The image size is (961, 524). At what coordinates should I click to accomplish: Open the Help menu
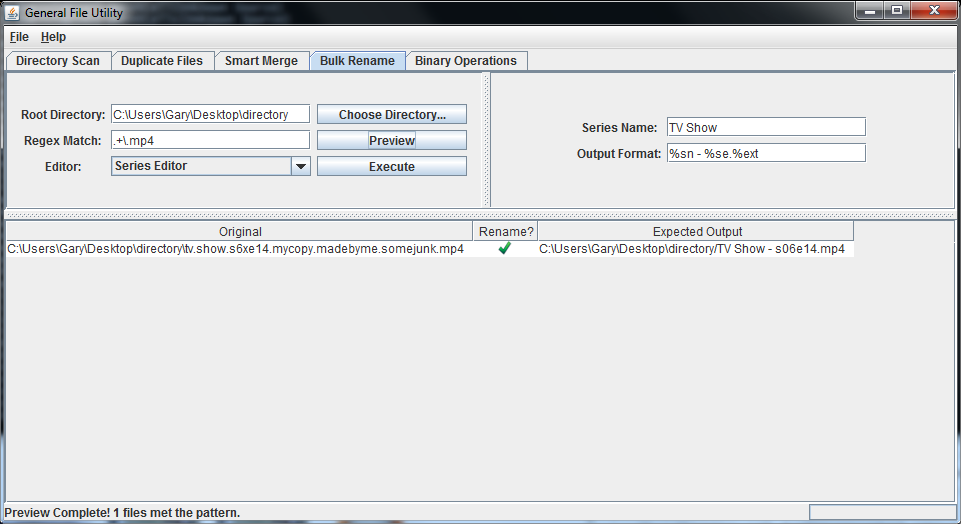click(x=53, y=37)
